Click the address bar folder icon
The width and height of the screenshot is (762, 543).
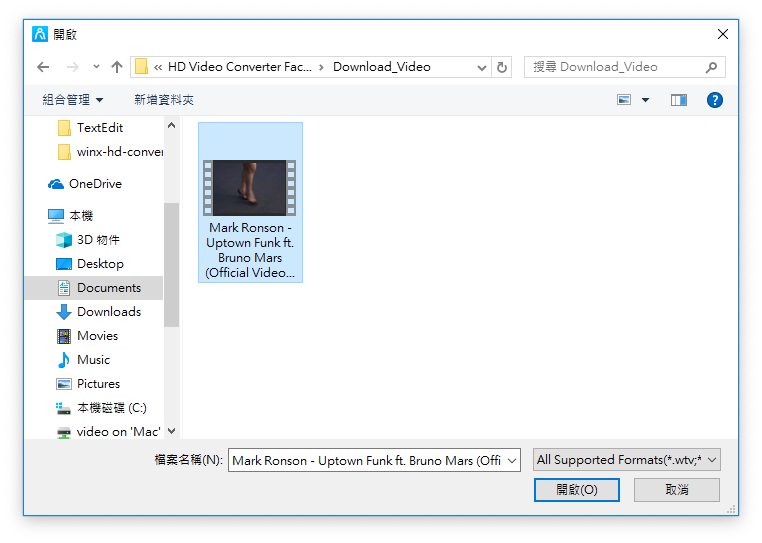[x=141, y=67]
